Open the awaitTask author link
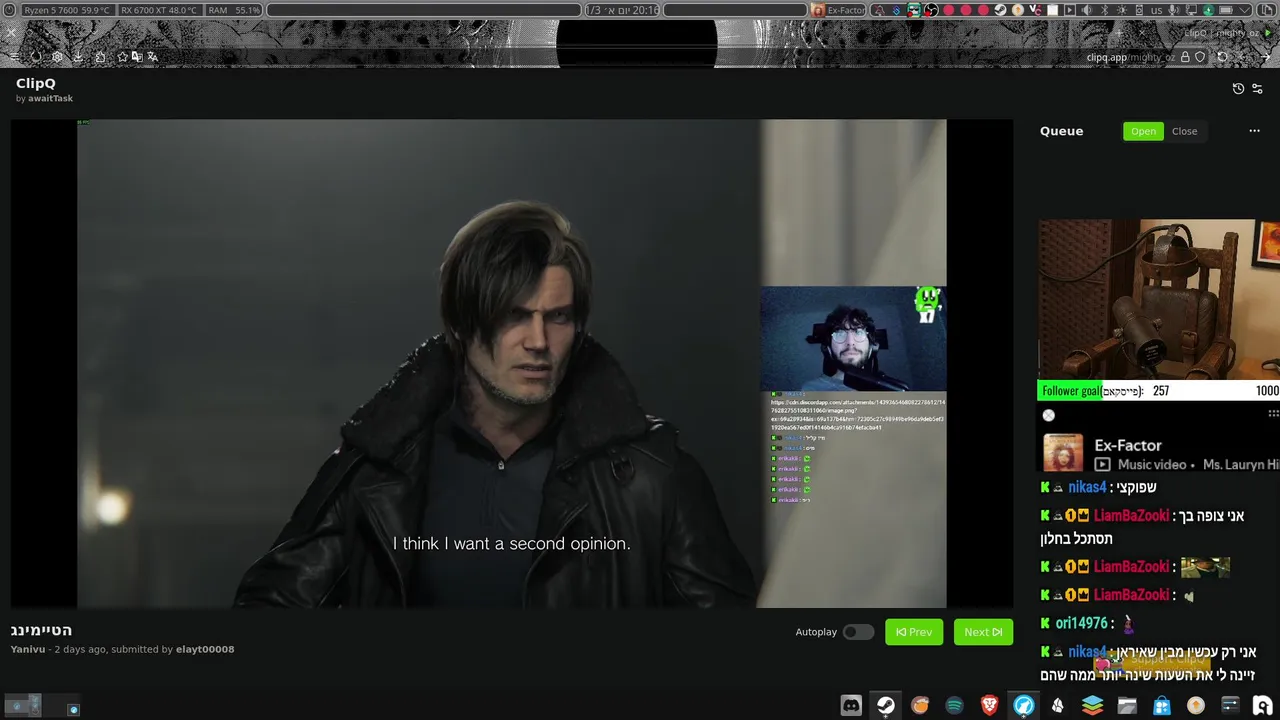Viewport: 1280px width, 720px height. pyautogui.click(x=50, y=99)
